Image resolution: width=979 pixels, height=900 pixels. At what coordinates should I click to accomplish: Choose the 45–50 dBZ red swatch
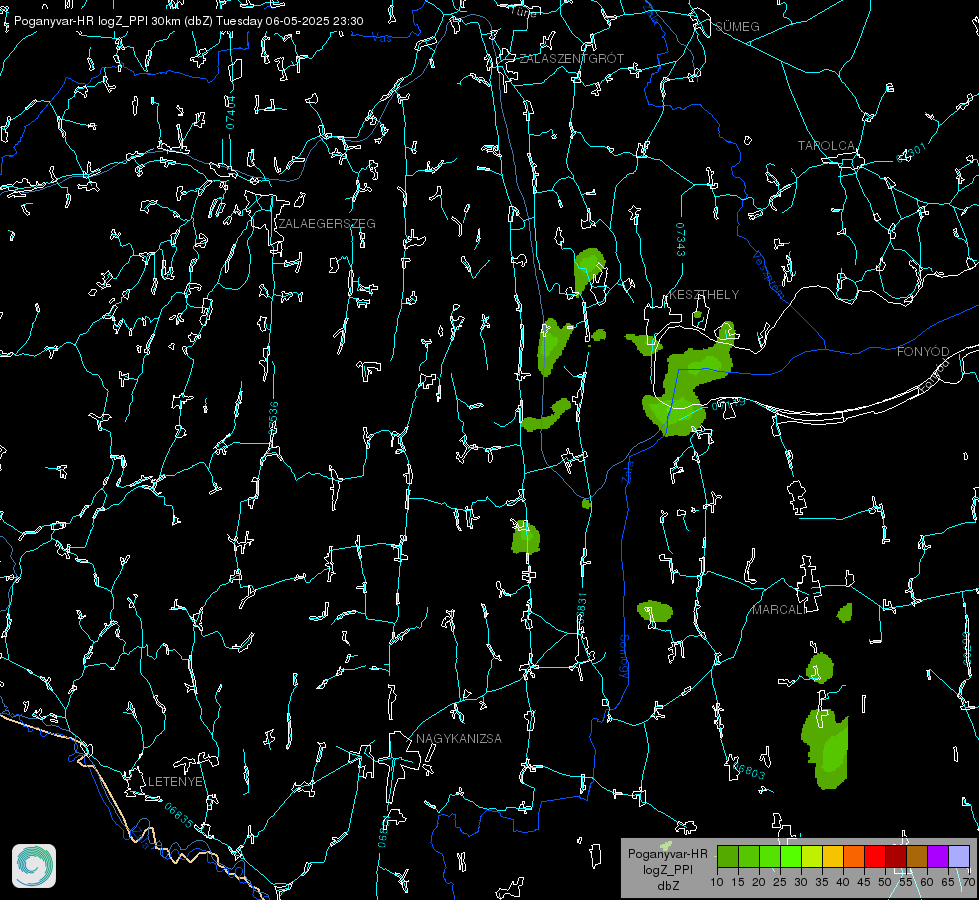(875, 856)
